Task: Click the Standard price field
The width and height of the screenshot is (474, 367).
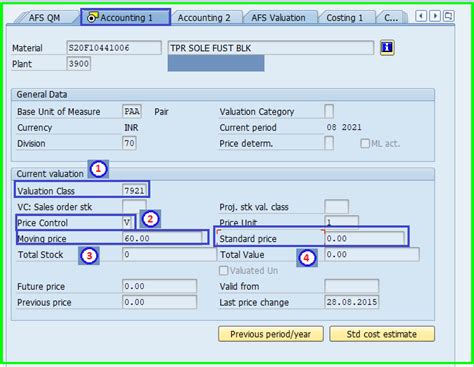Action: tap(364, 238)
